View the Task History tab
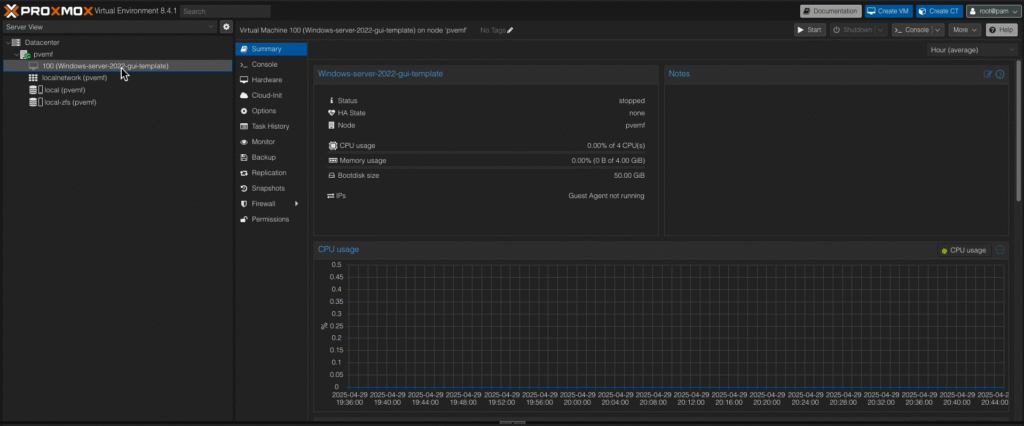Screen dimensions: 1024x426 point(271,126)
